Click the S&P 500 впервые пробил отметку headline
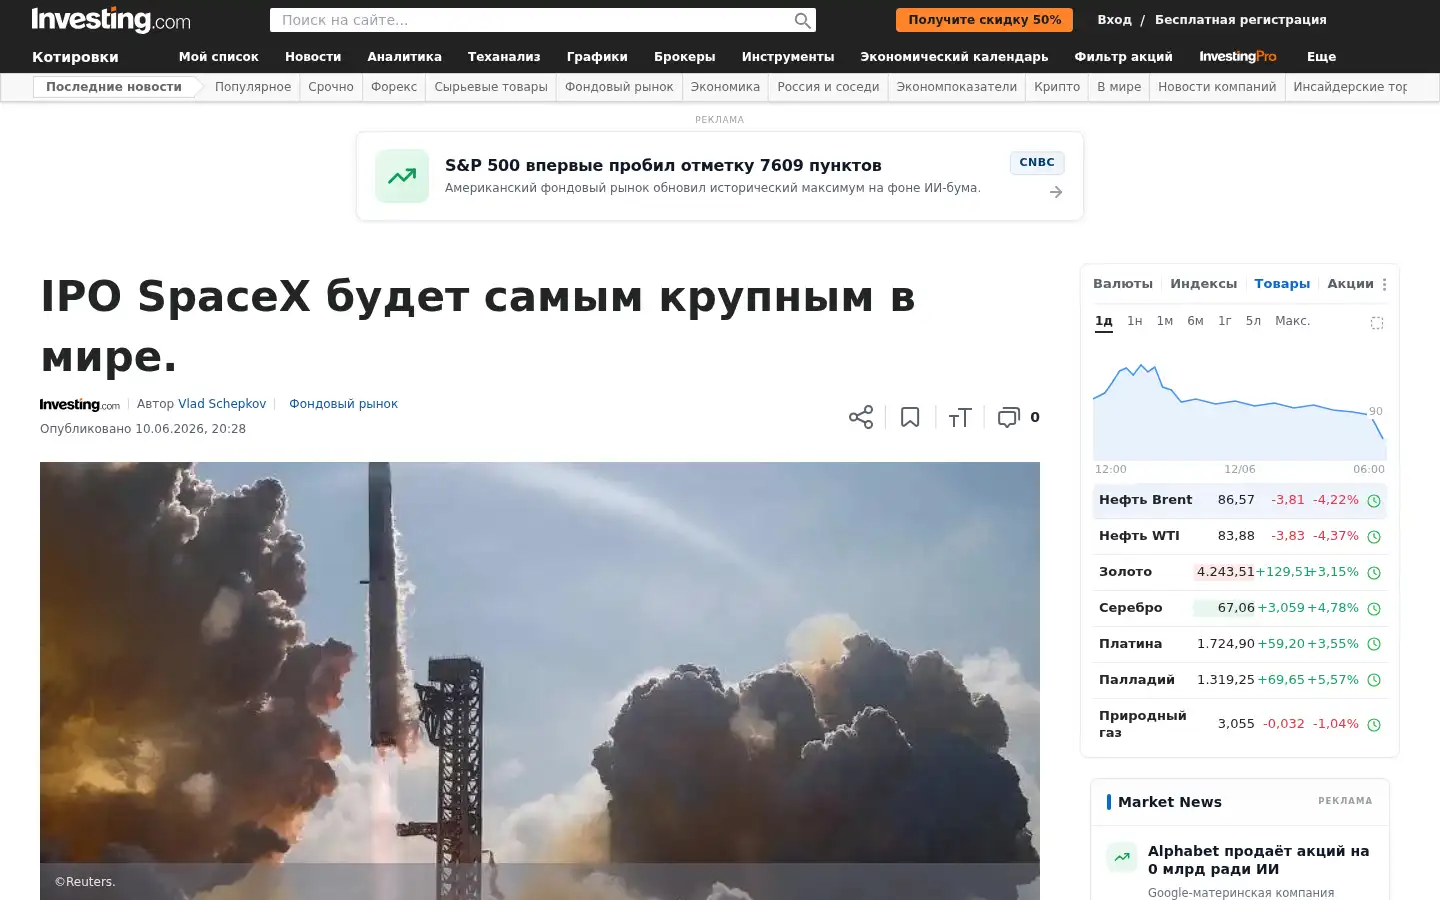1440x900 pixels. tap(663, 165)
